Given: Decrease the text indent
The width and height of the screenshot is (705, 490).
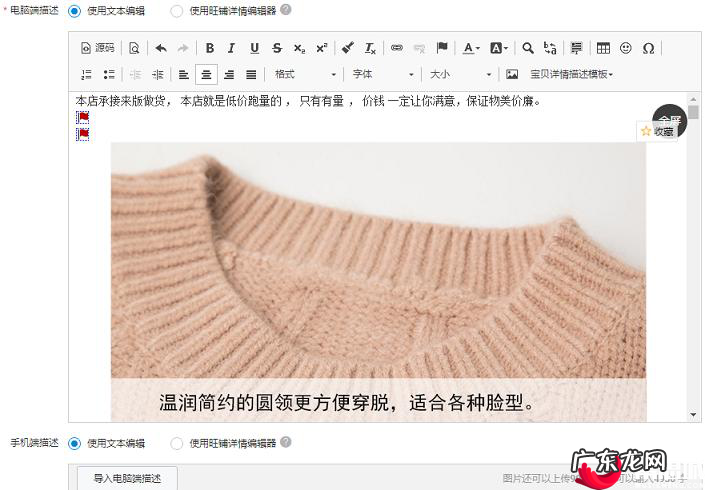Looking at the screenshot, I should (x=135, y=74).
